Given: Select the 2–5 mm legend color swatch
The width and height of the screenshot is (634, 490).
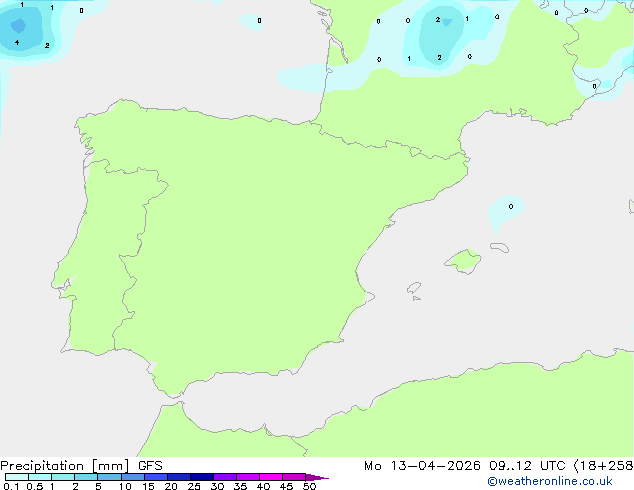Looking at the screenshot, I should click(86, 477).
